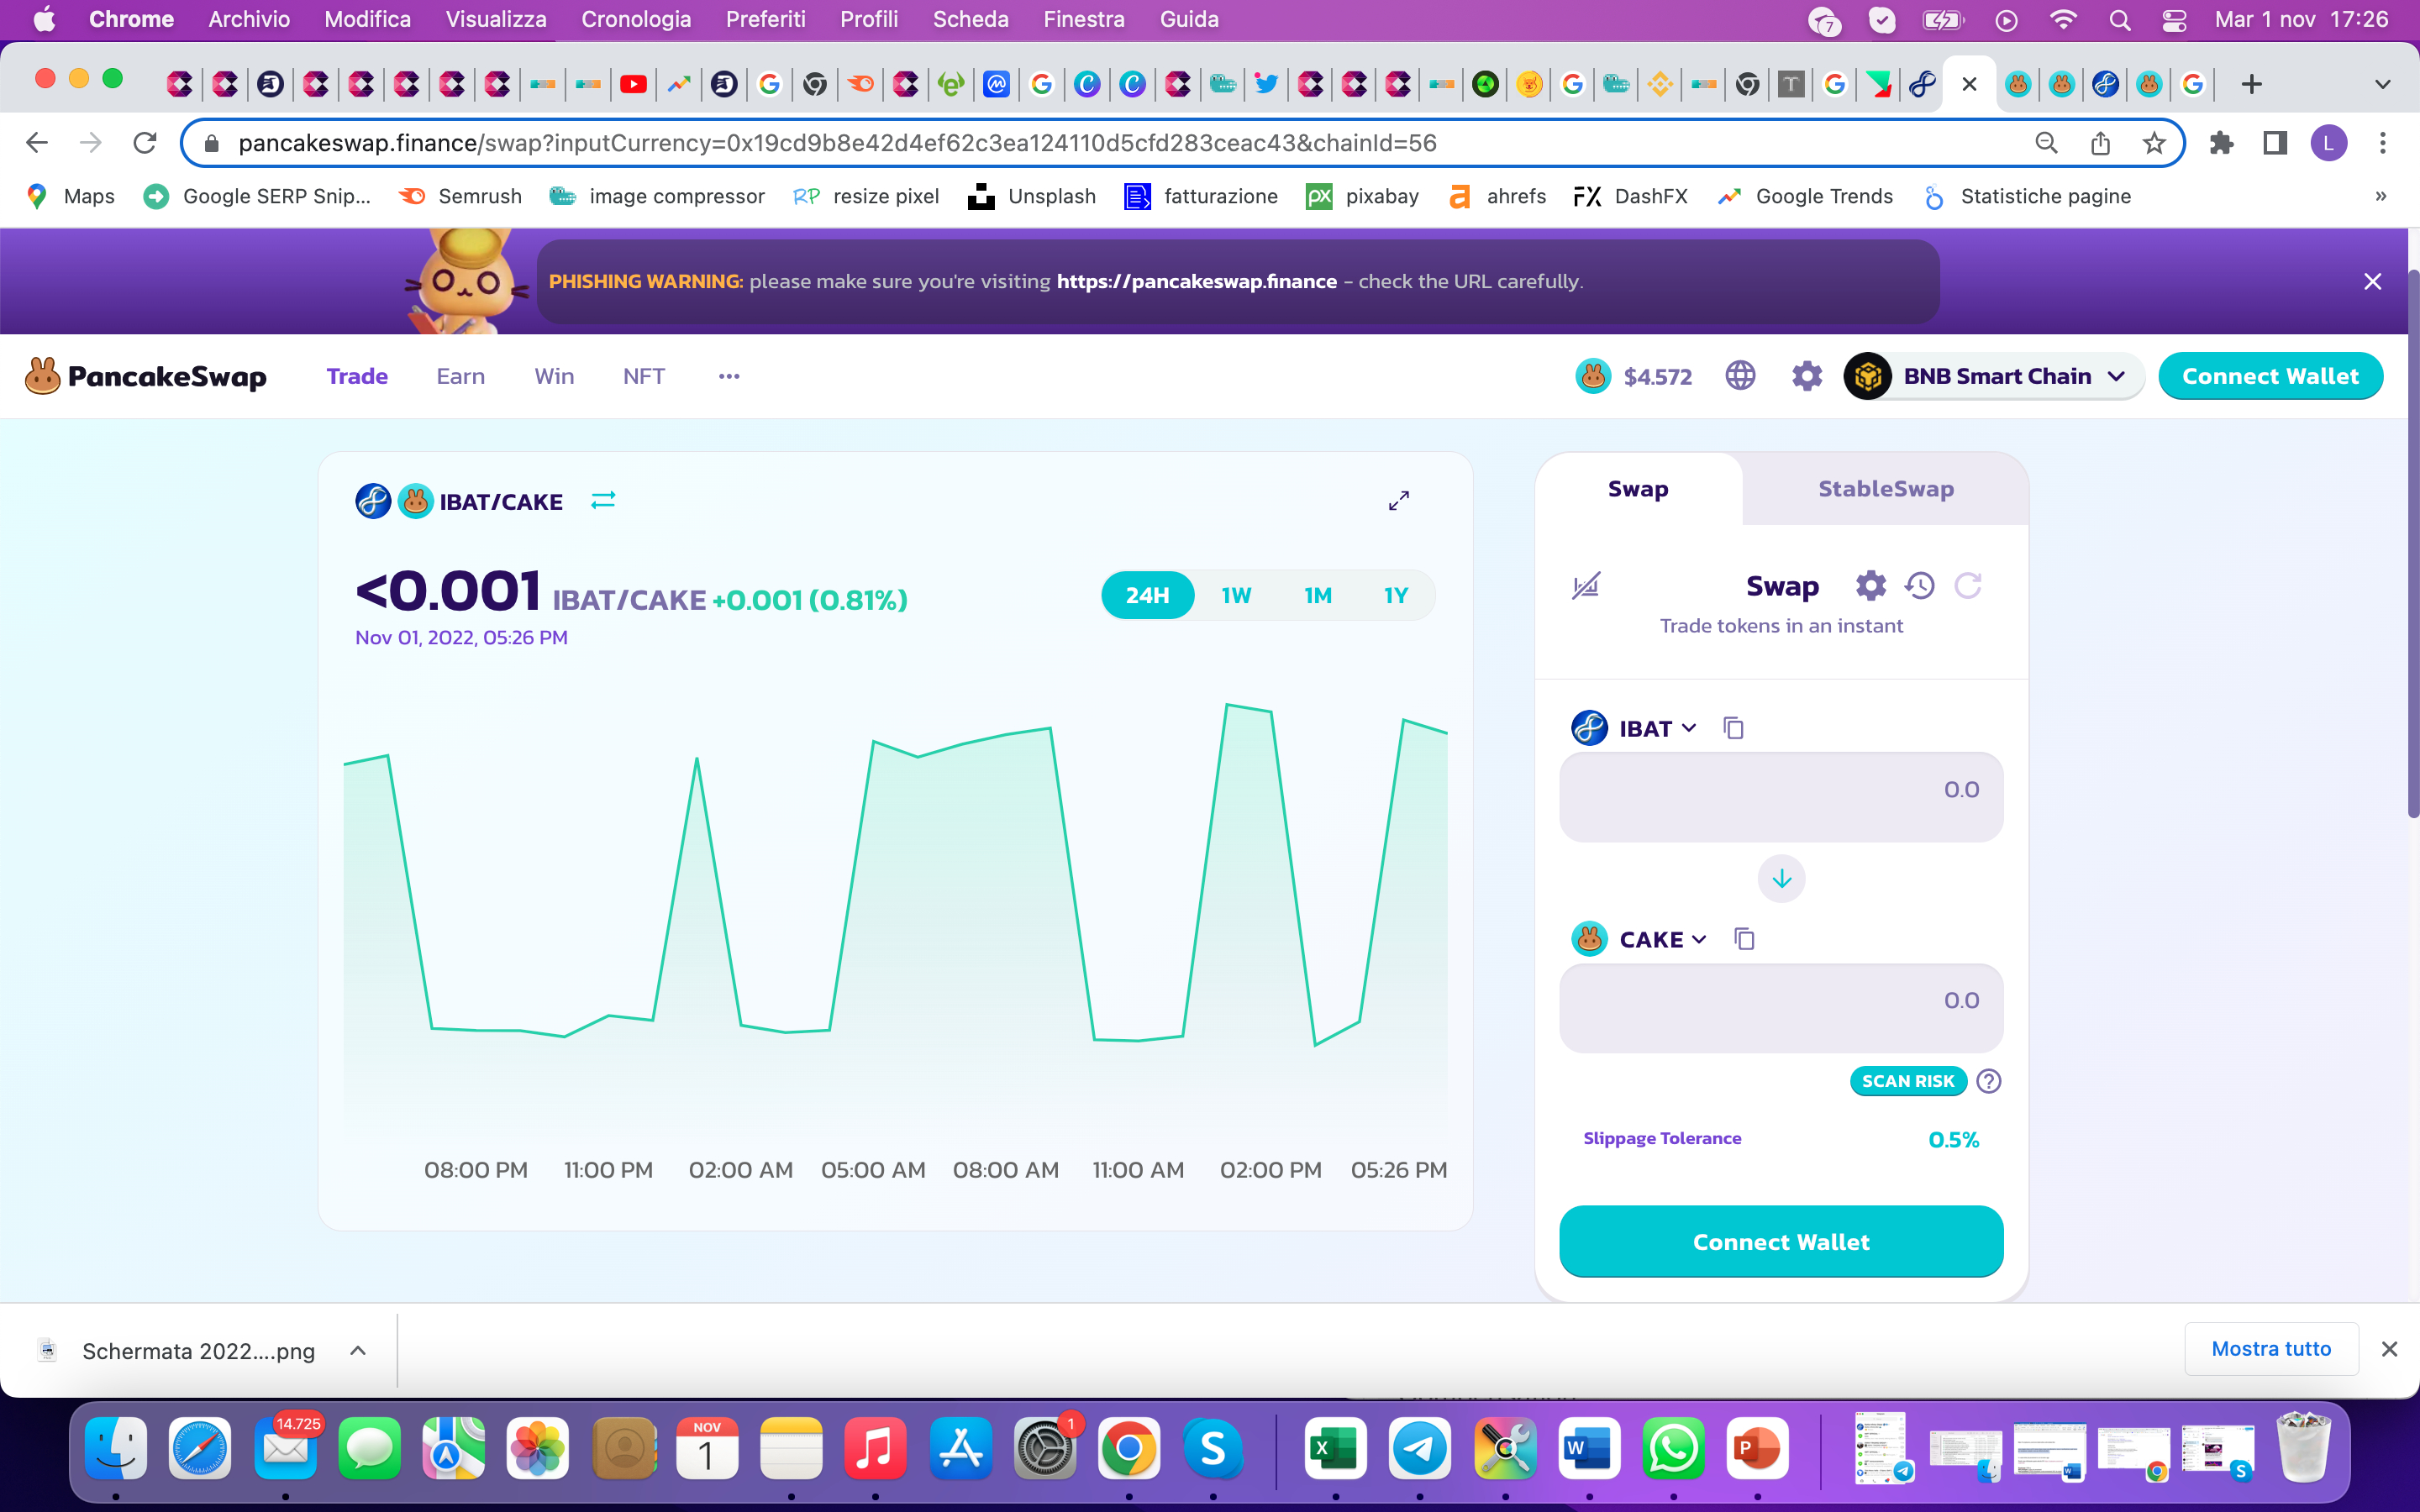
Task: Toggle Chrome side panel
Action: 2274,143
